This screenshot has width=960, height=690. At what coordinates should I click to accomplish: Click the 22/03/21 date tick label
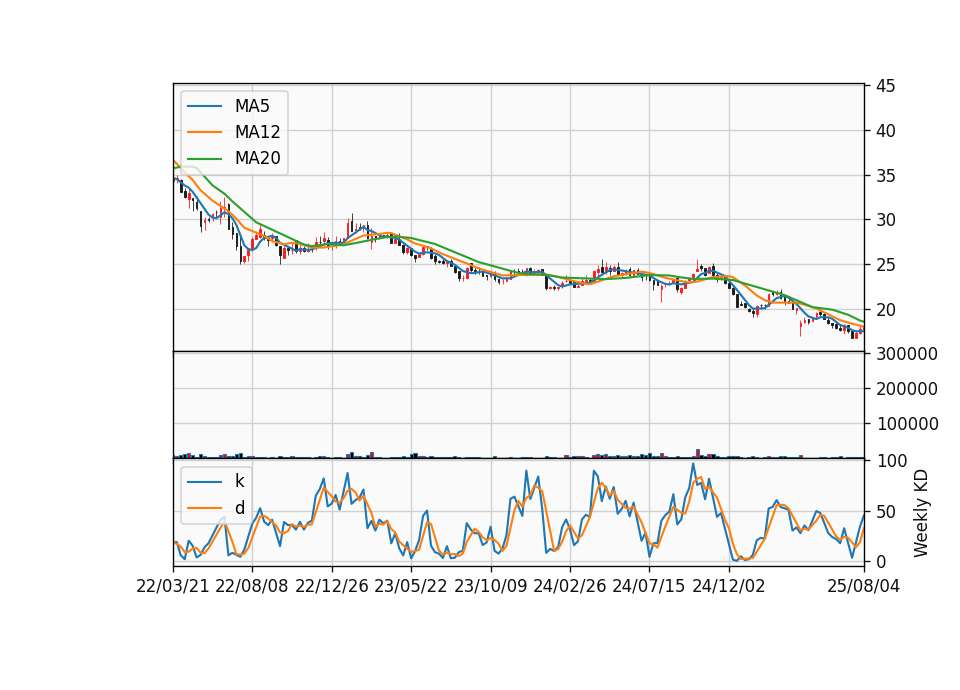coord(173,586)
